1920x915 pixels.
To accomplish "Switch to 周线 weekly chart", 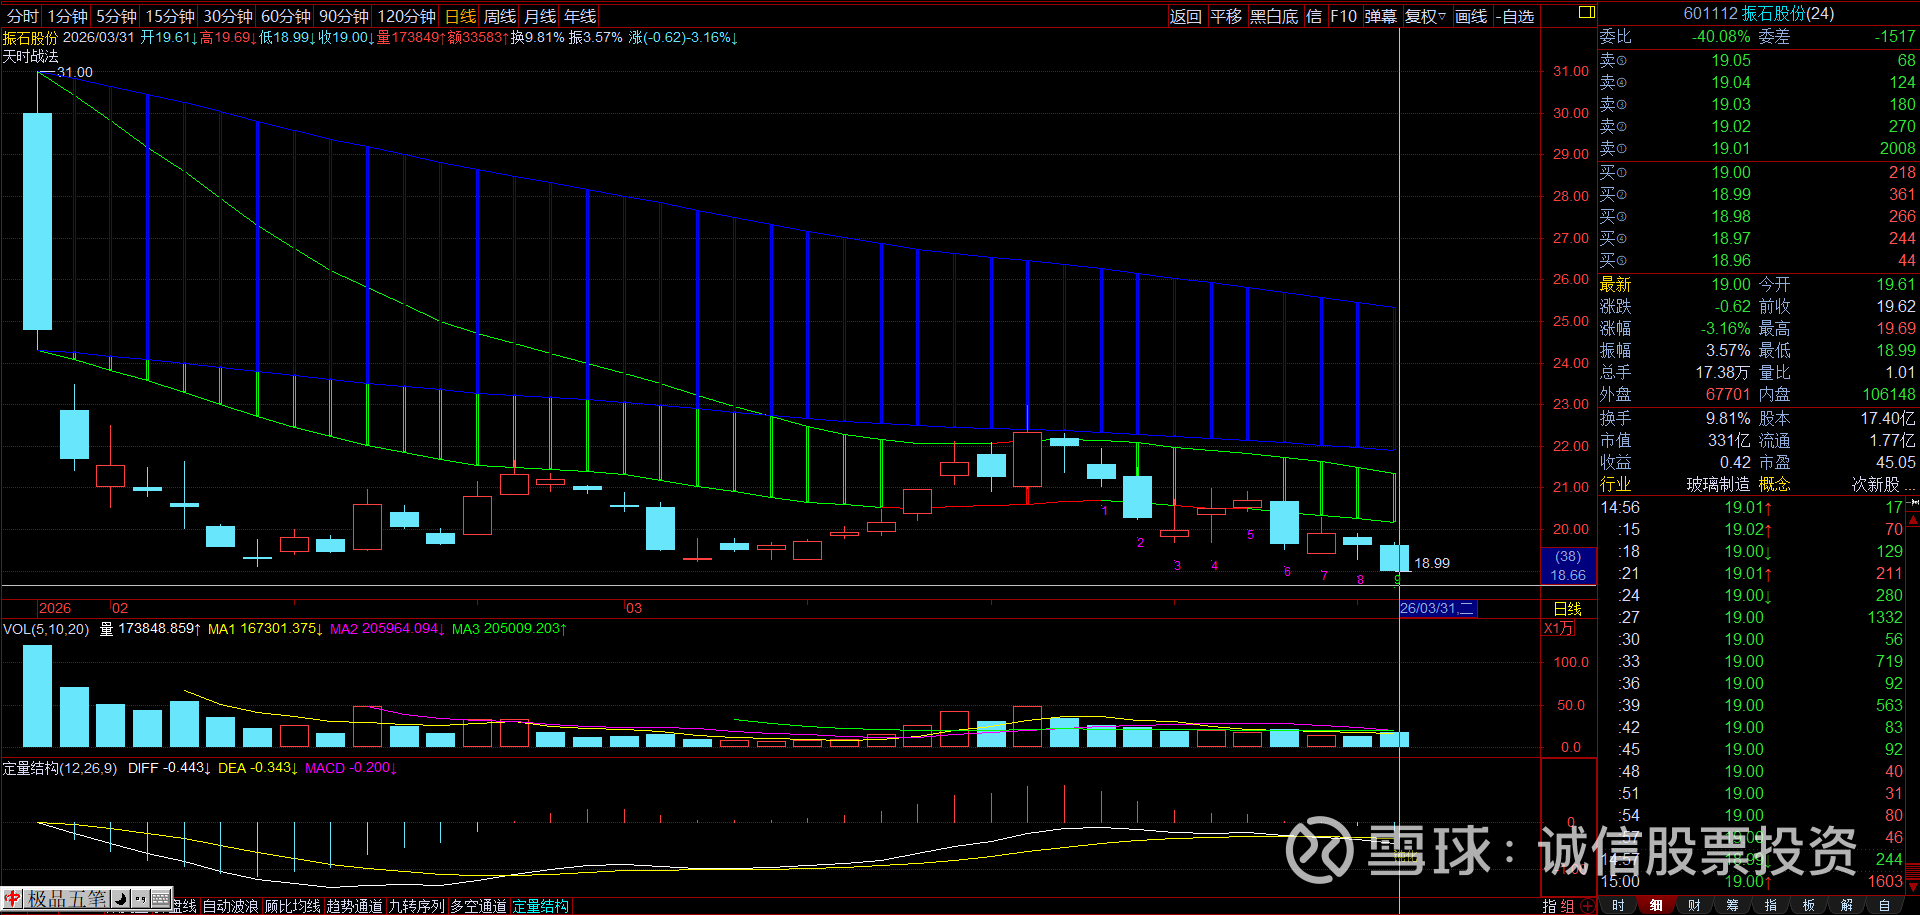I will click(x=500, y=16).
